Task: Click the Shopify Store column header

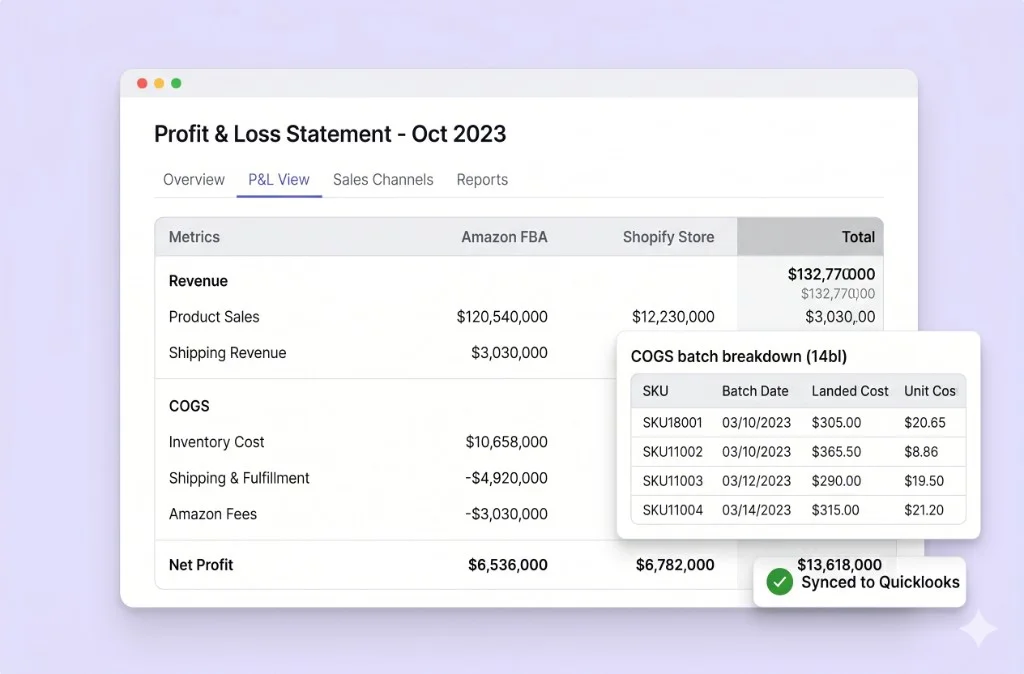Action: click(668, 237)
